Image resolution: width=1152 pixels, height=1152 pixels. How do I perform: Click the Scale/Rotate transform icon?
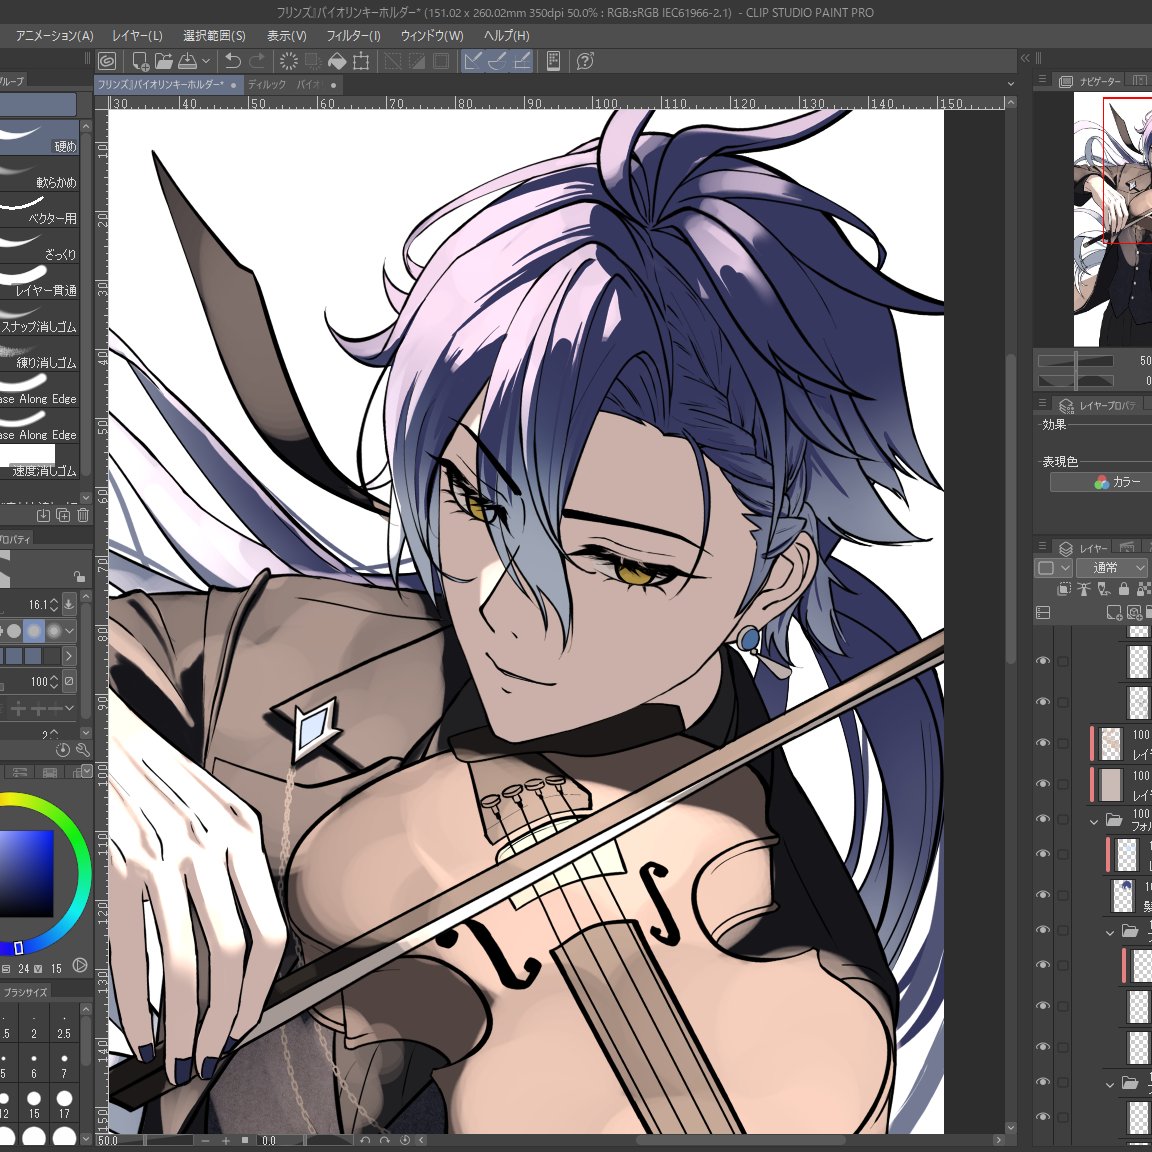(361, 61)
